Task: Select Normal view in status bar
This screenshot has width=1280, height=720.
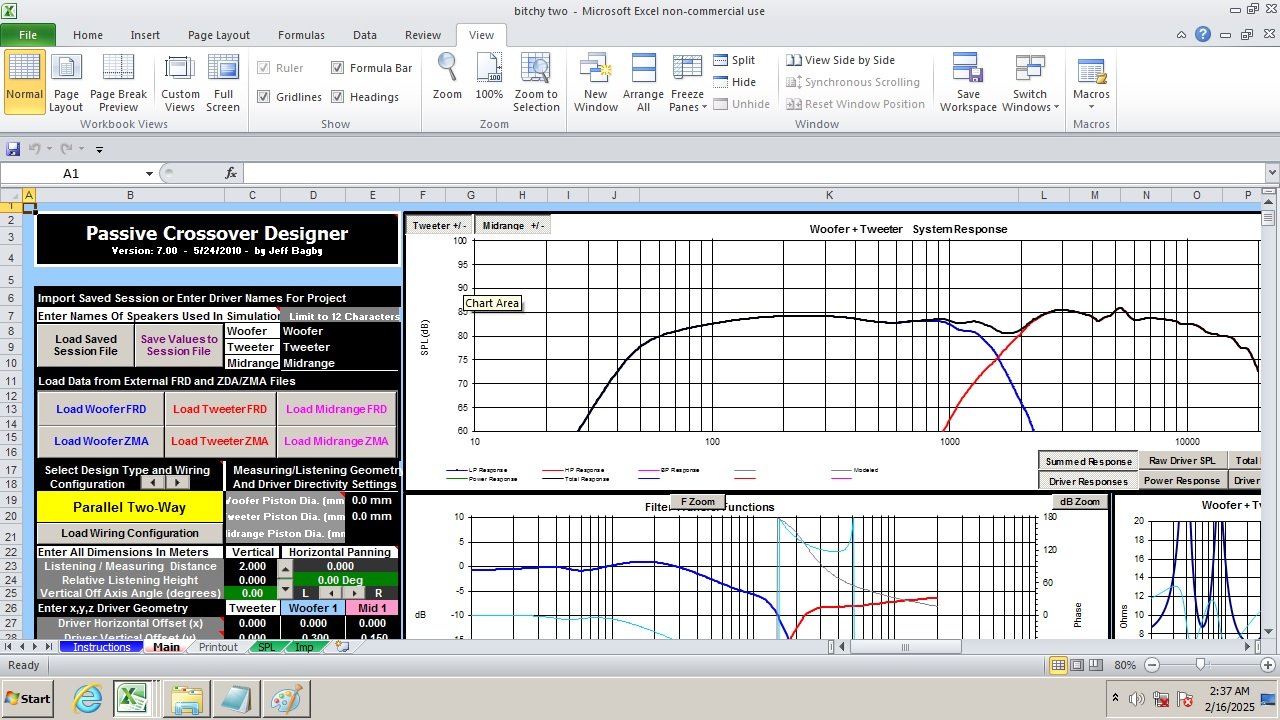Action: coord(1059,665)
